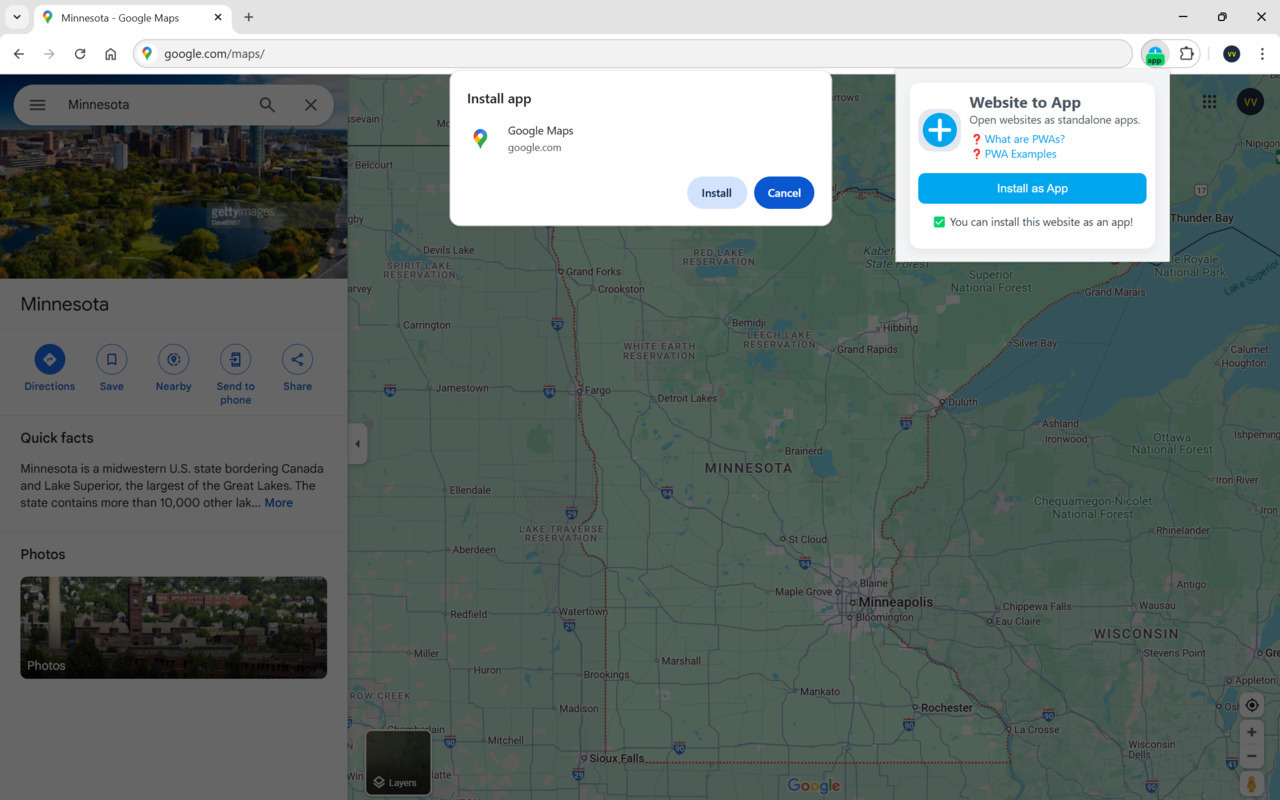Viewport: 1280px width, 800px height.
Task: Click the Wausau label on the map
Action: (x=1158, y=605)
